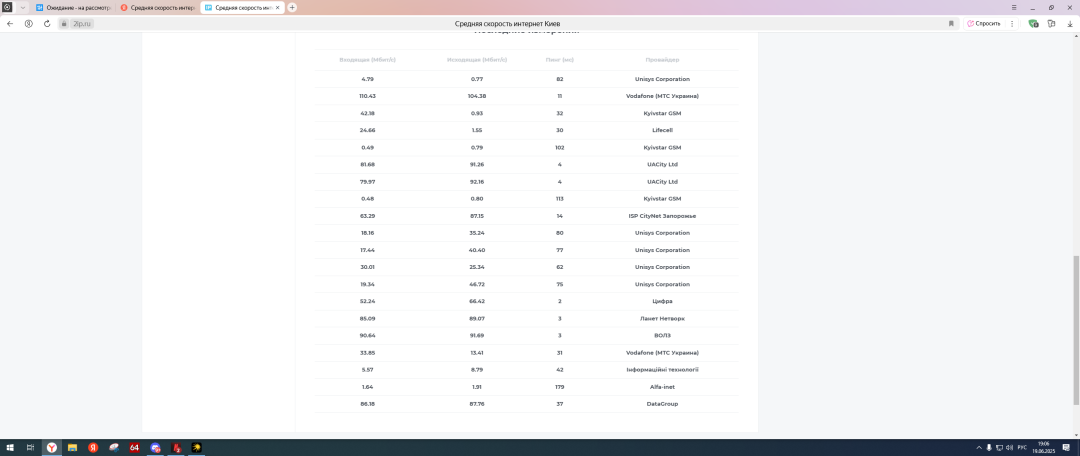This screenshot has width=1080, height=456.
Task: Open the Yandex account profile icon
Action: pos(28,23)
